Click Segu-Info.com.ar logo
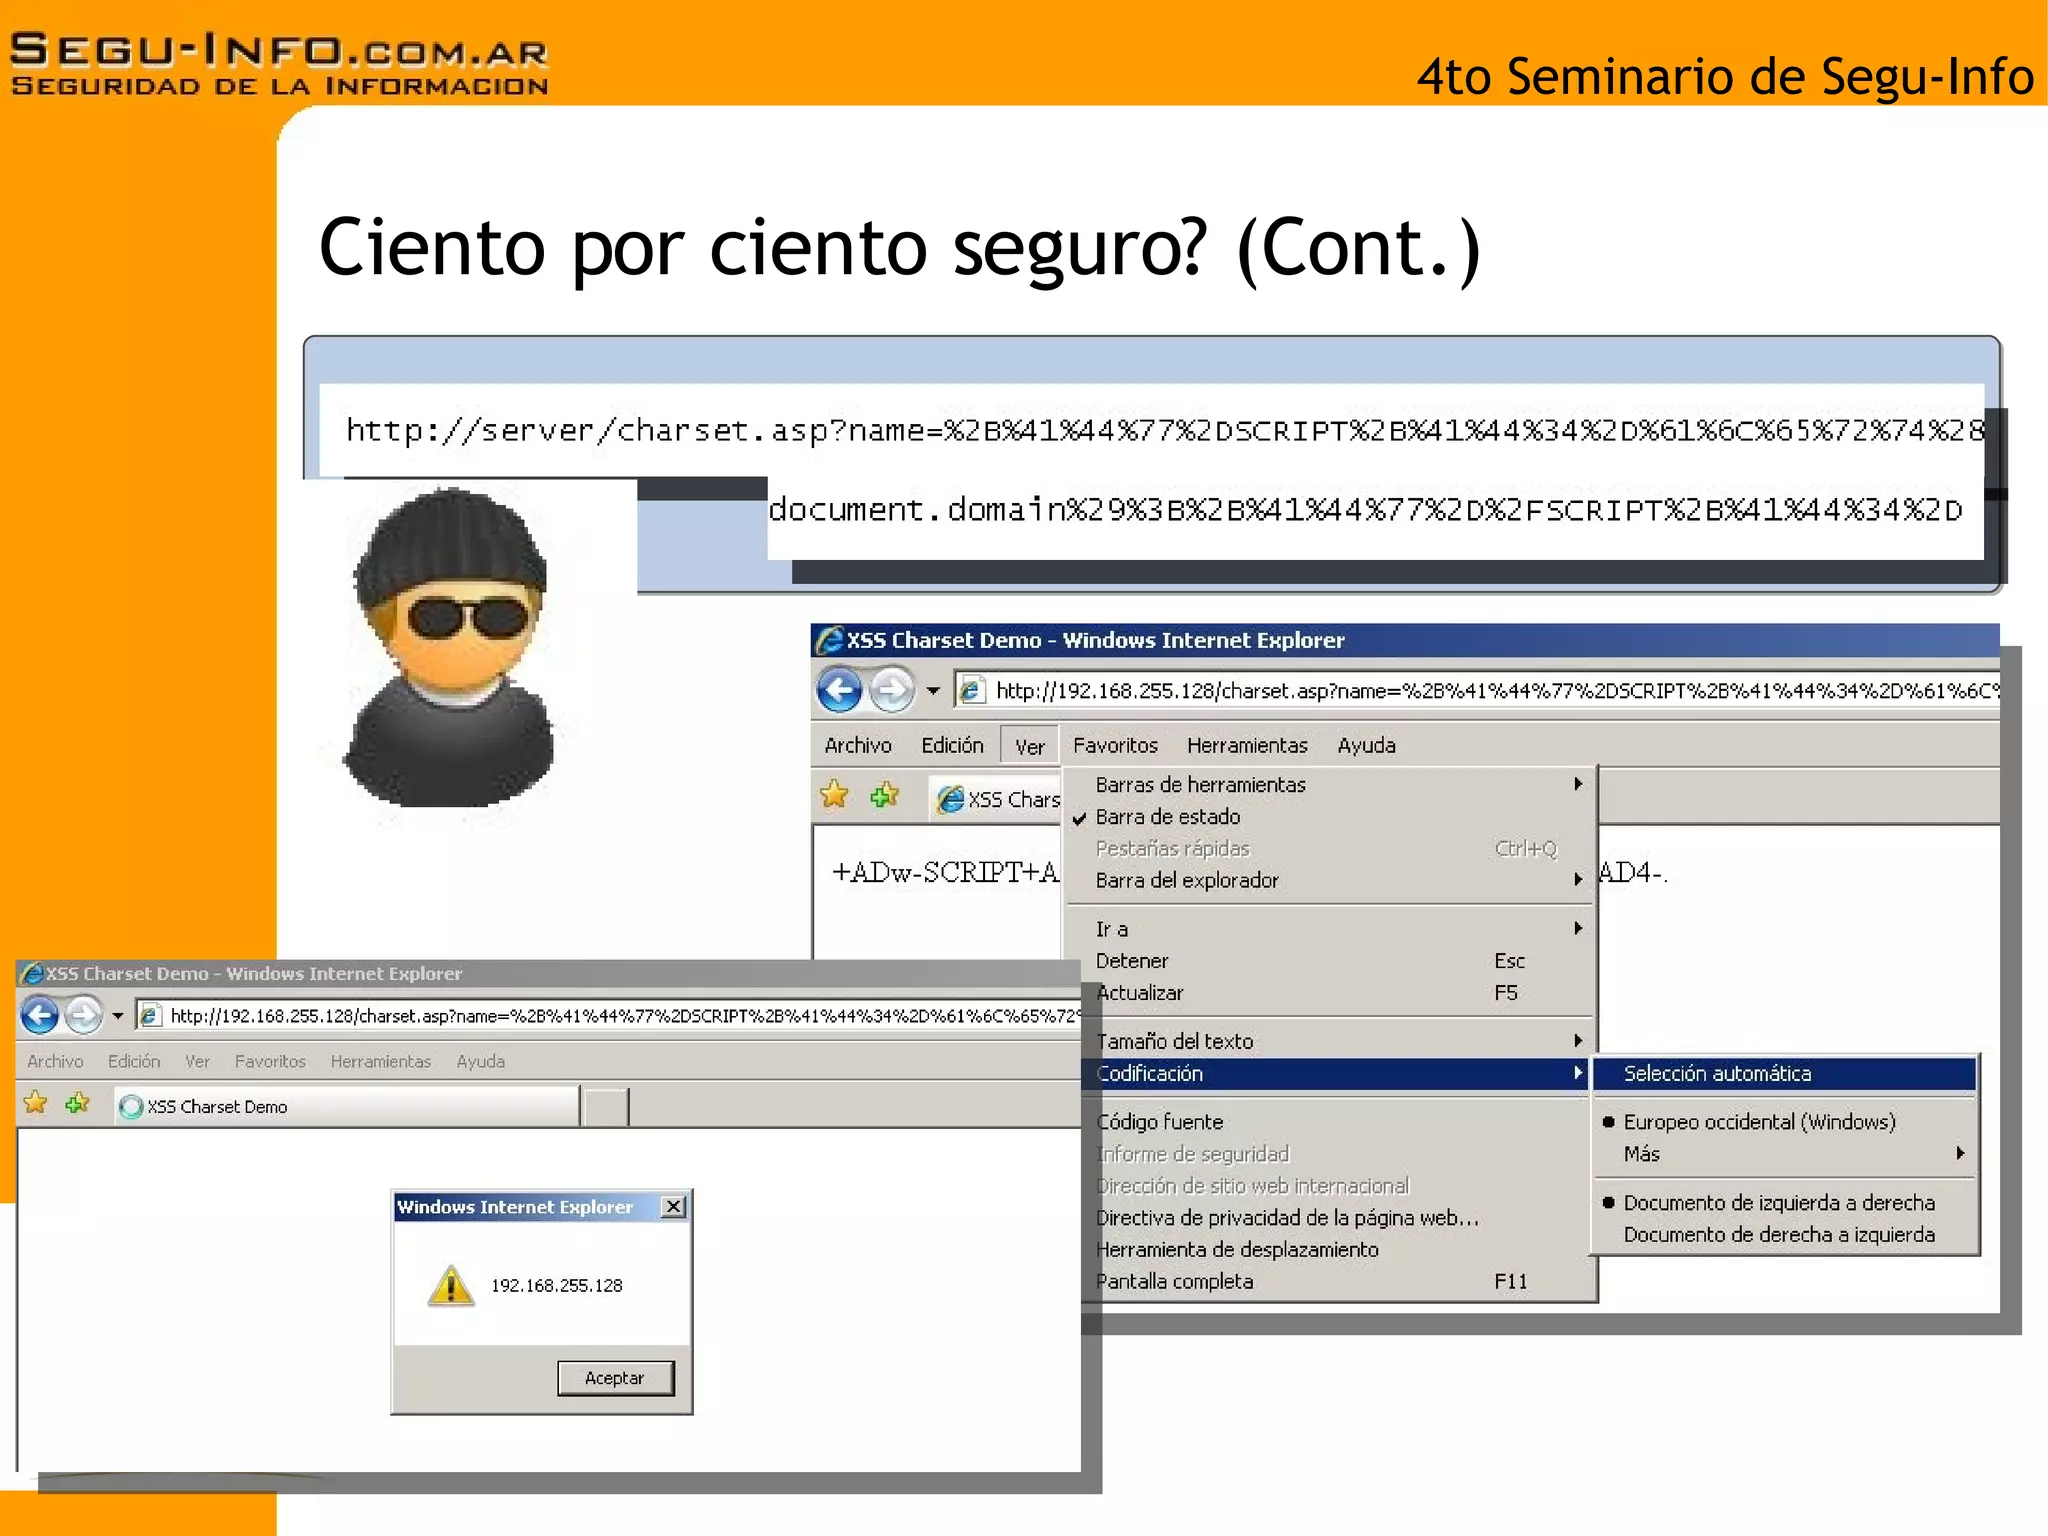This screenshot has height=1536, width=2048. 279,64
